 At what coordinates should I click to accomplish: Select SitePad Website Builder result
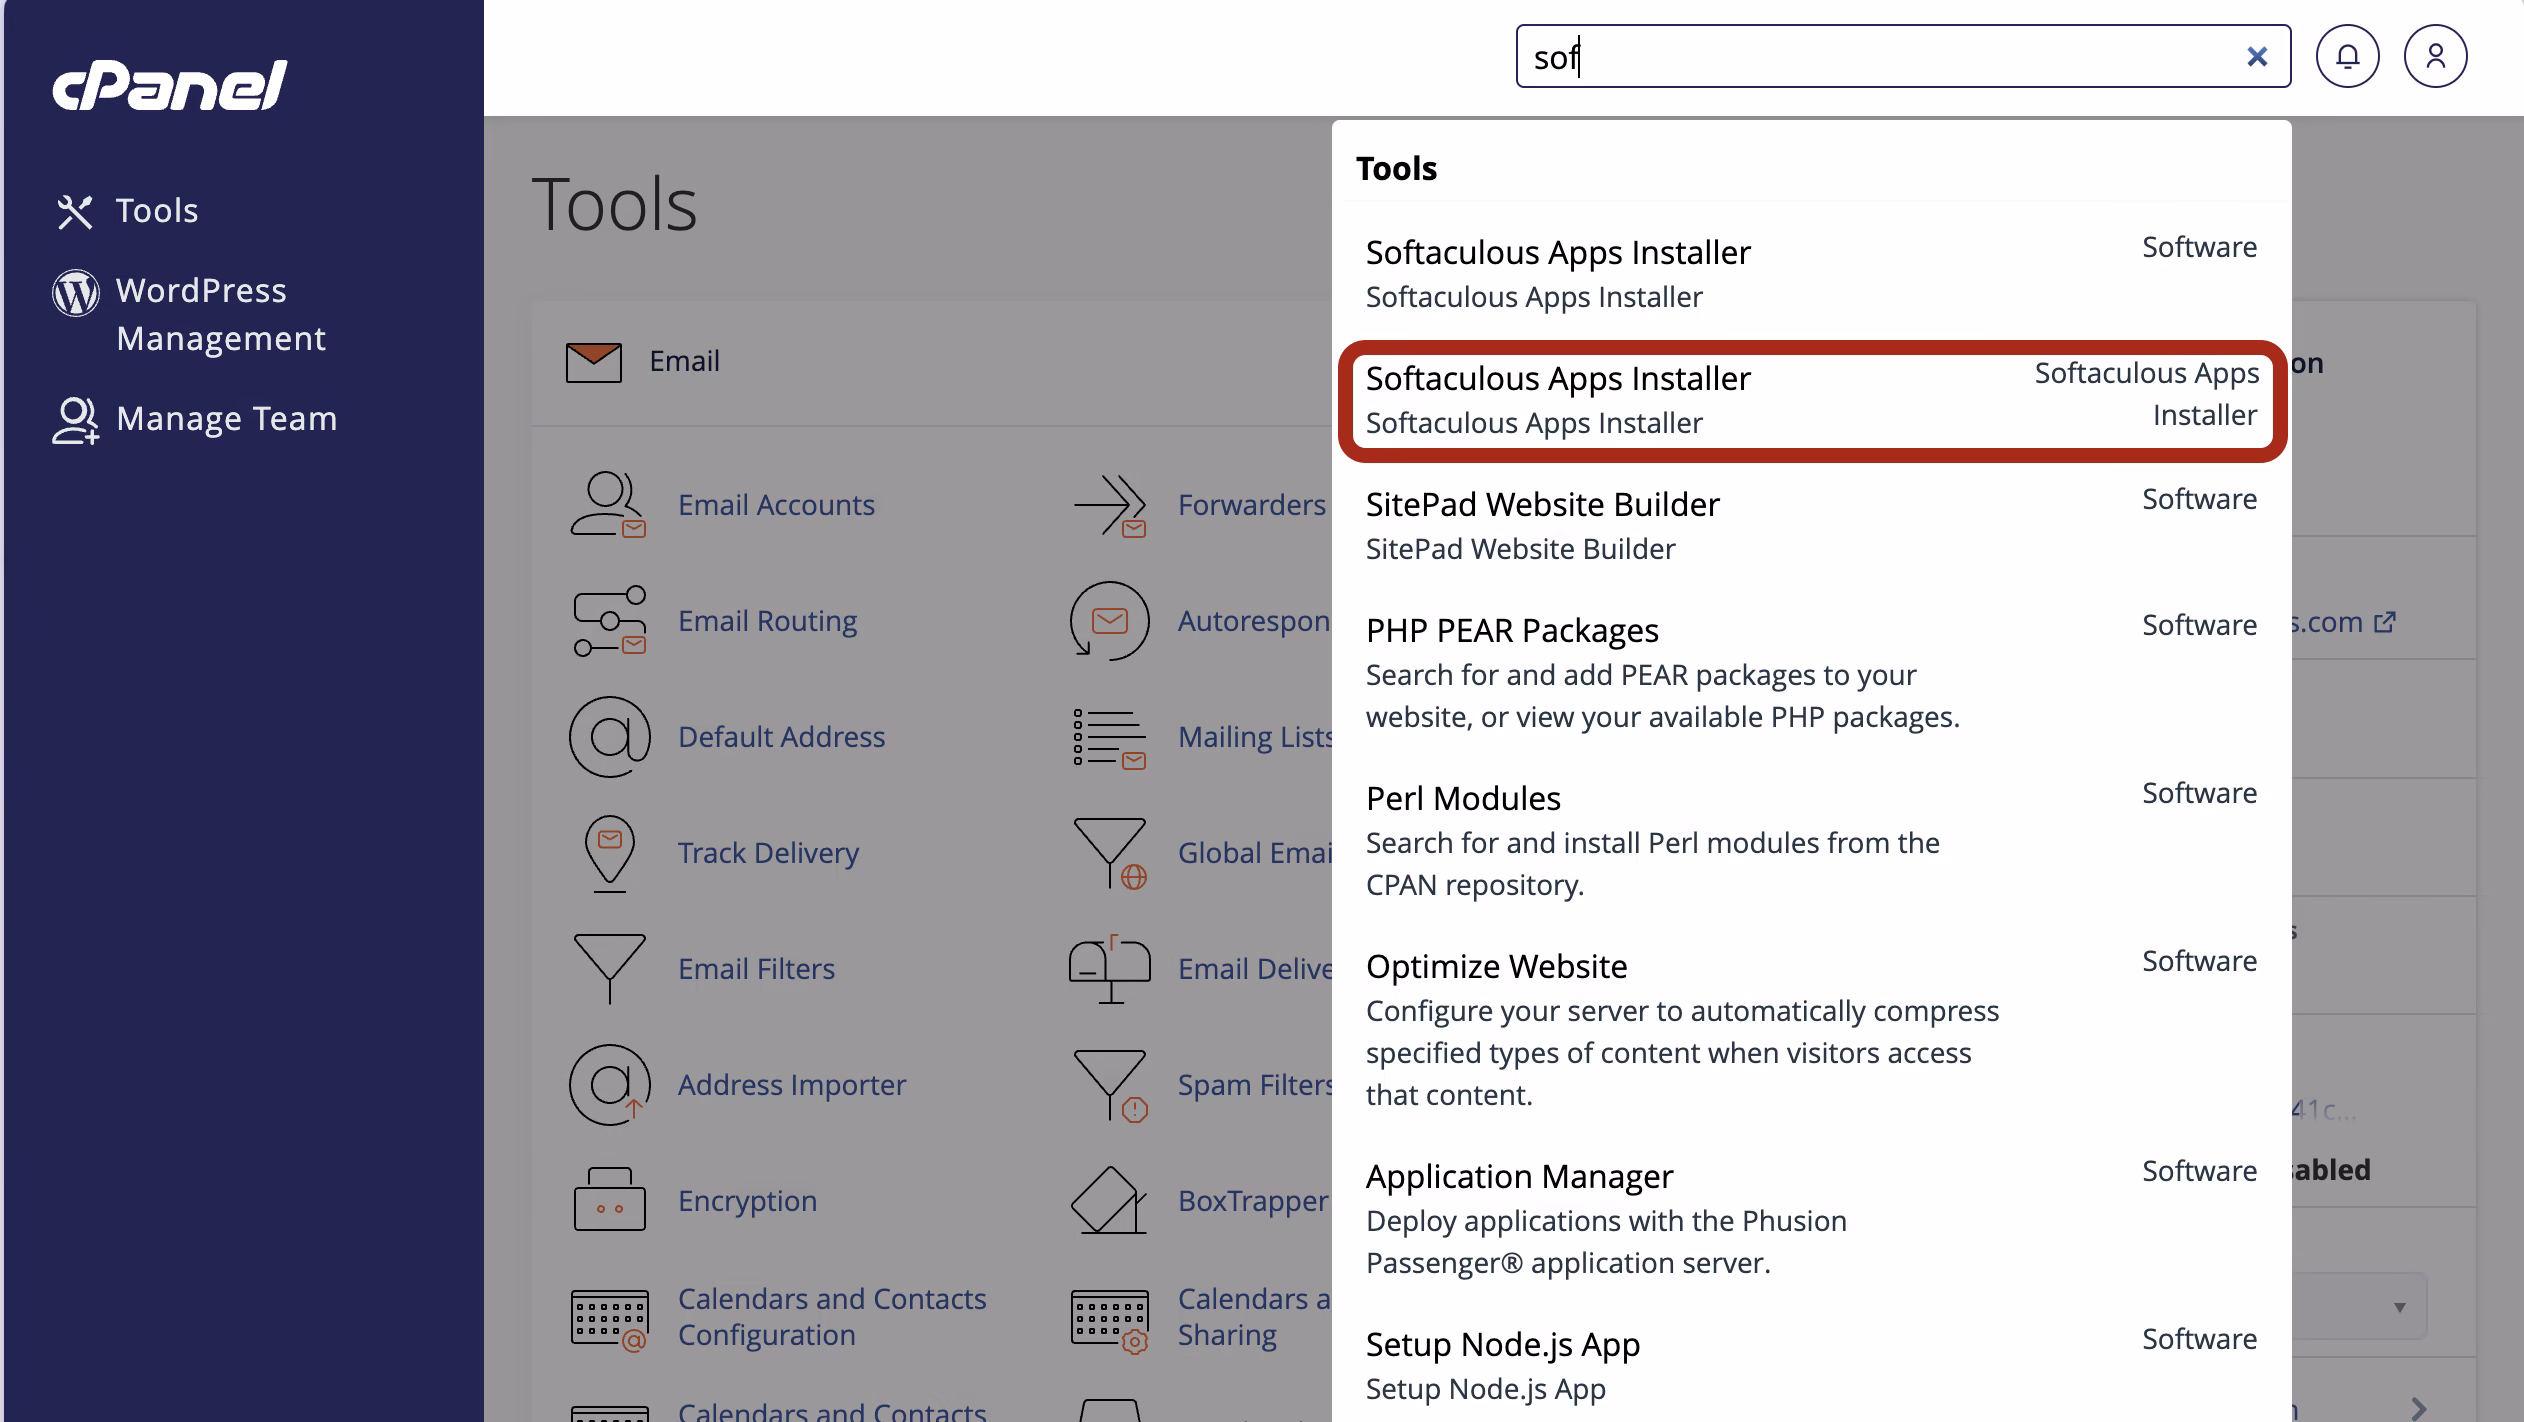(x=1811, y=525)
